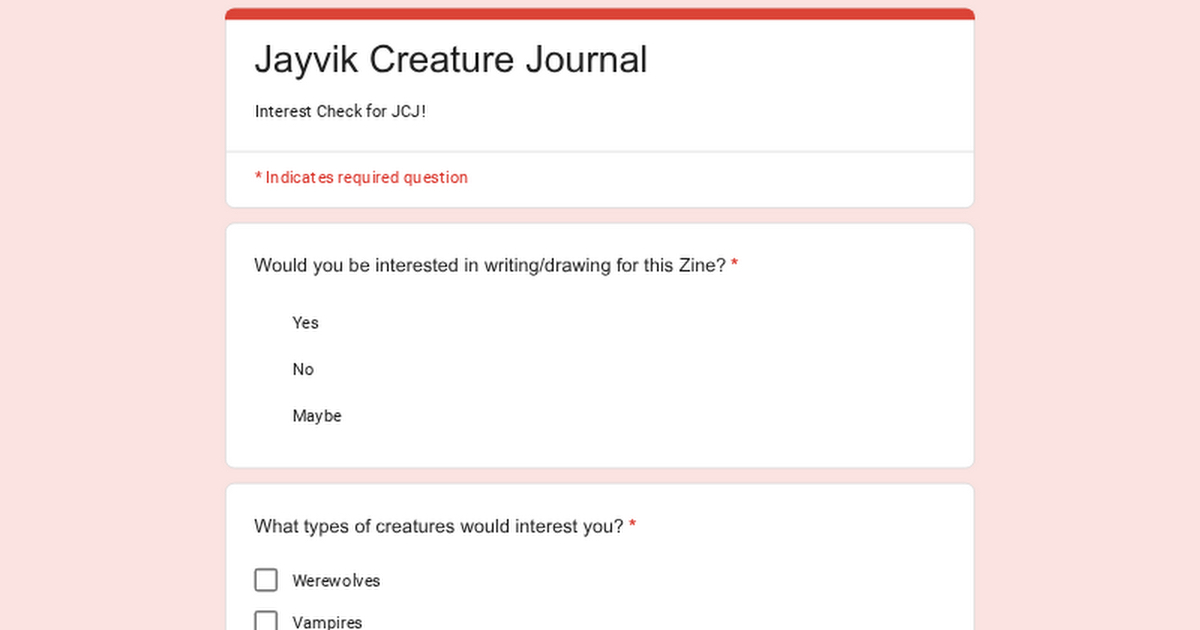This screenshot has width=1200, height=630.
Task: Tick the Werewolves checkbox
Action: [x=266, y=580]
